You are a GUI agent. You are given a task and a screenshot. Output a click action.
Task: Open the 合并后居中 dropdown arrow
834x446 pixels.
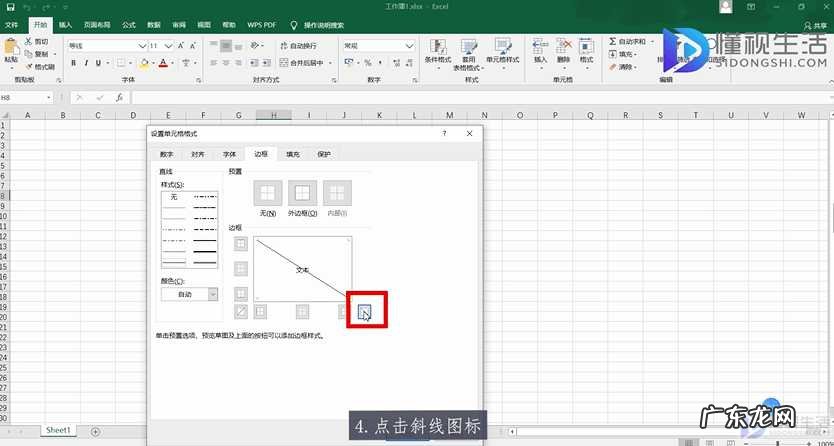[x=330, y=63]
